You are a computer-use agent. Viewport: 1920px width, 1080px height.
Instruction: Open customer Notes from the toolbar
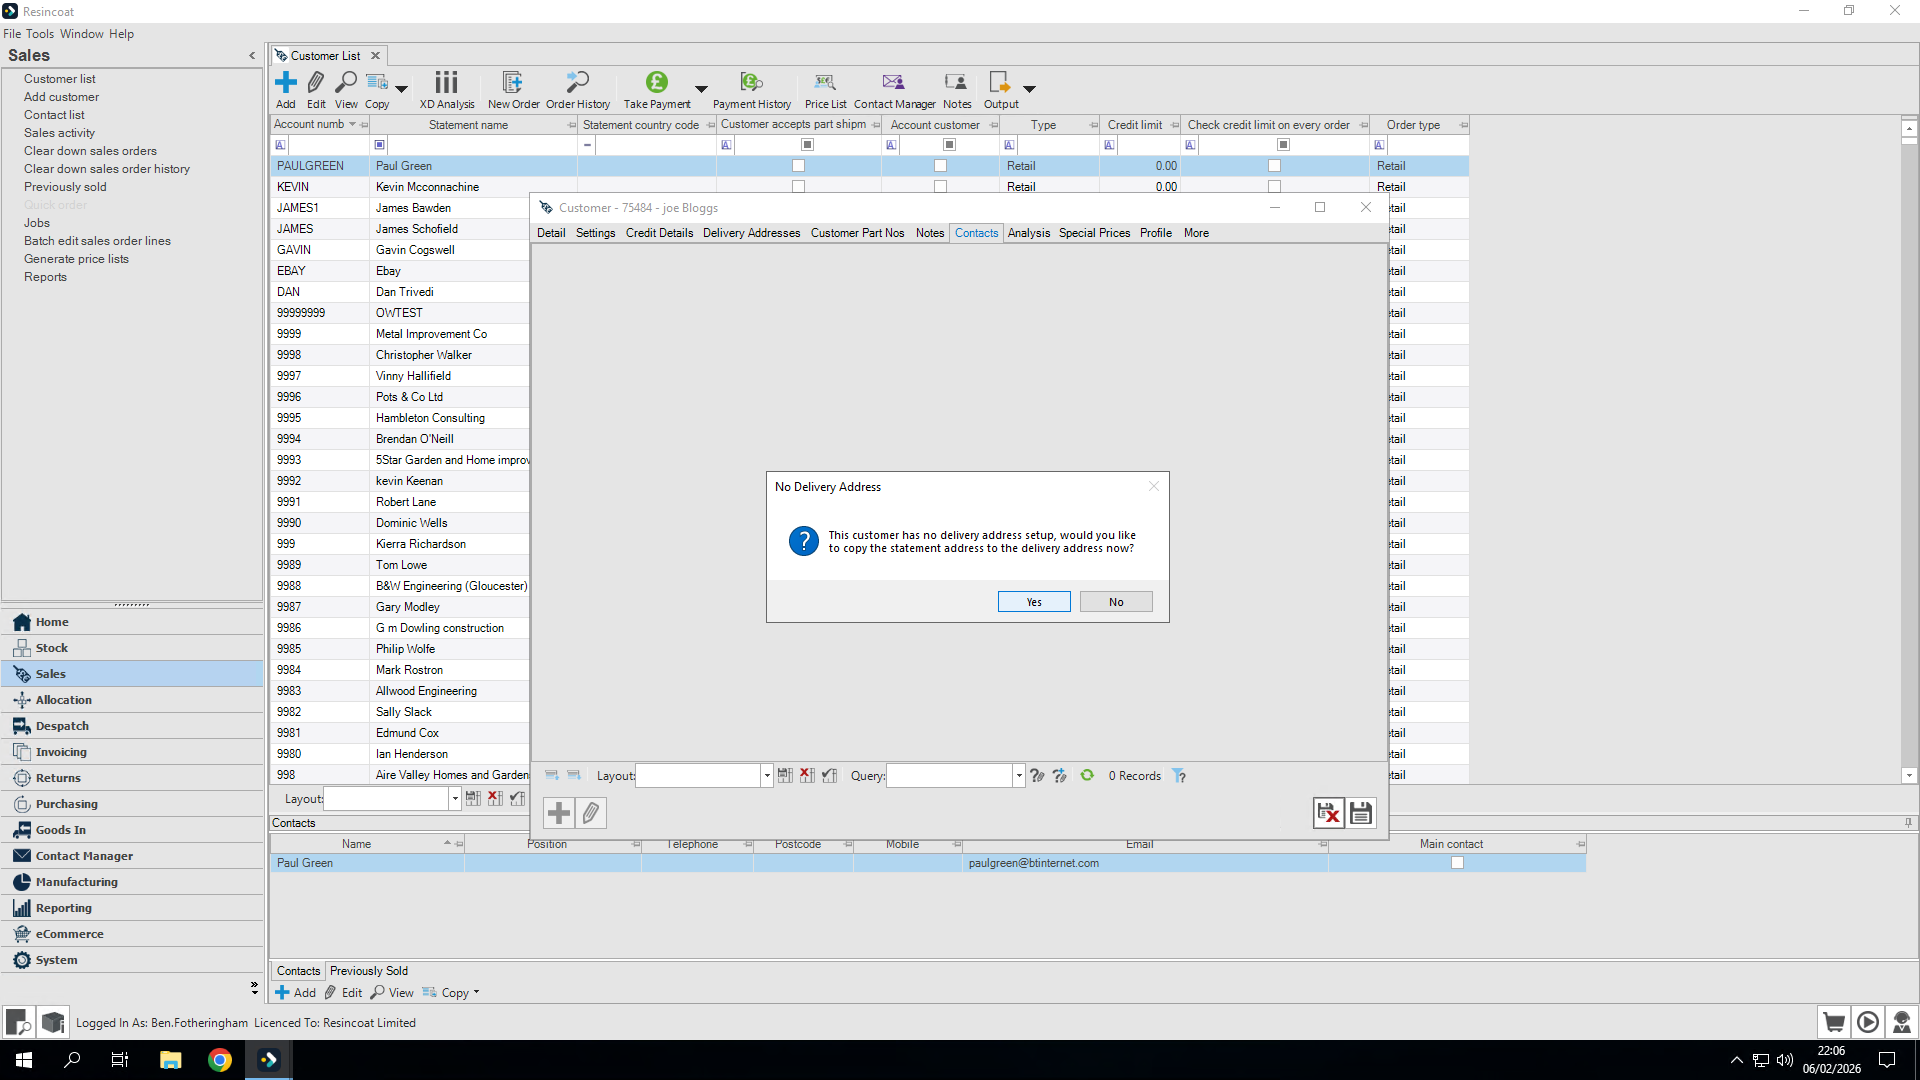[956, 89]
